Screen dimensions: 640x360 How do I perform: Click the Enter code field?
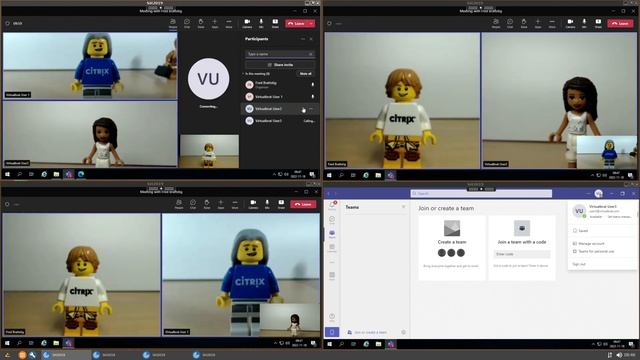[522, 254]
